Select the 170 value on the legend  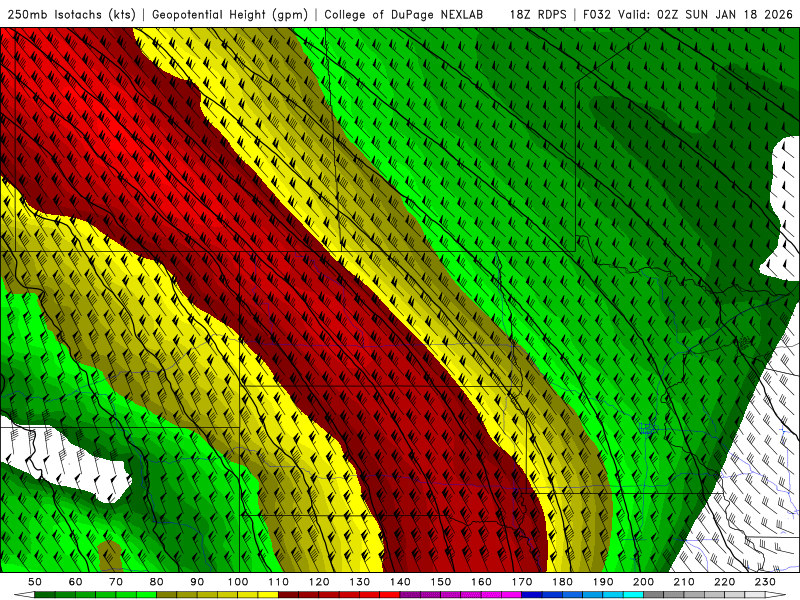pos(522,582)
